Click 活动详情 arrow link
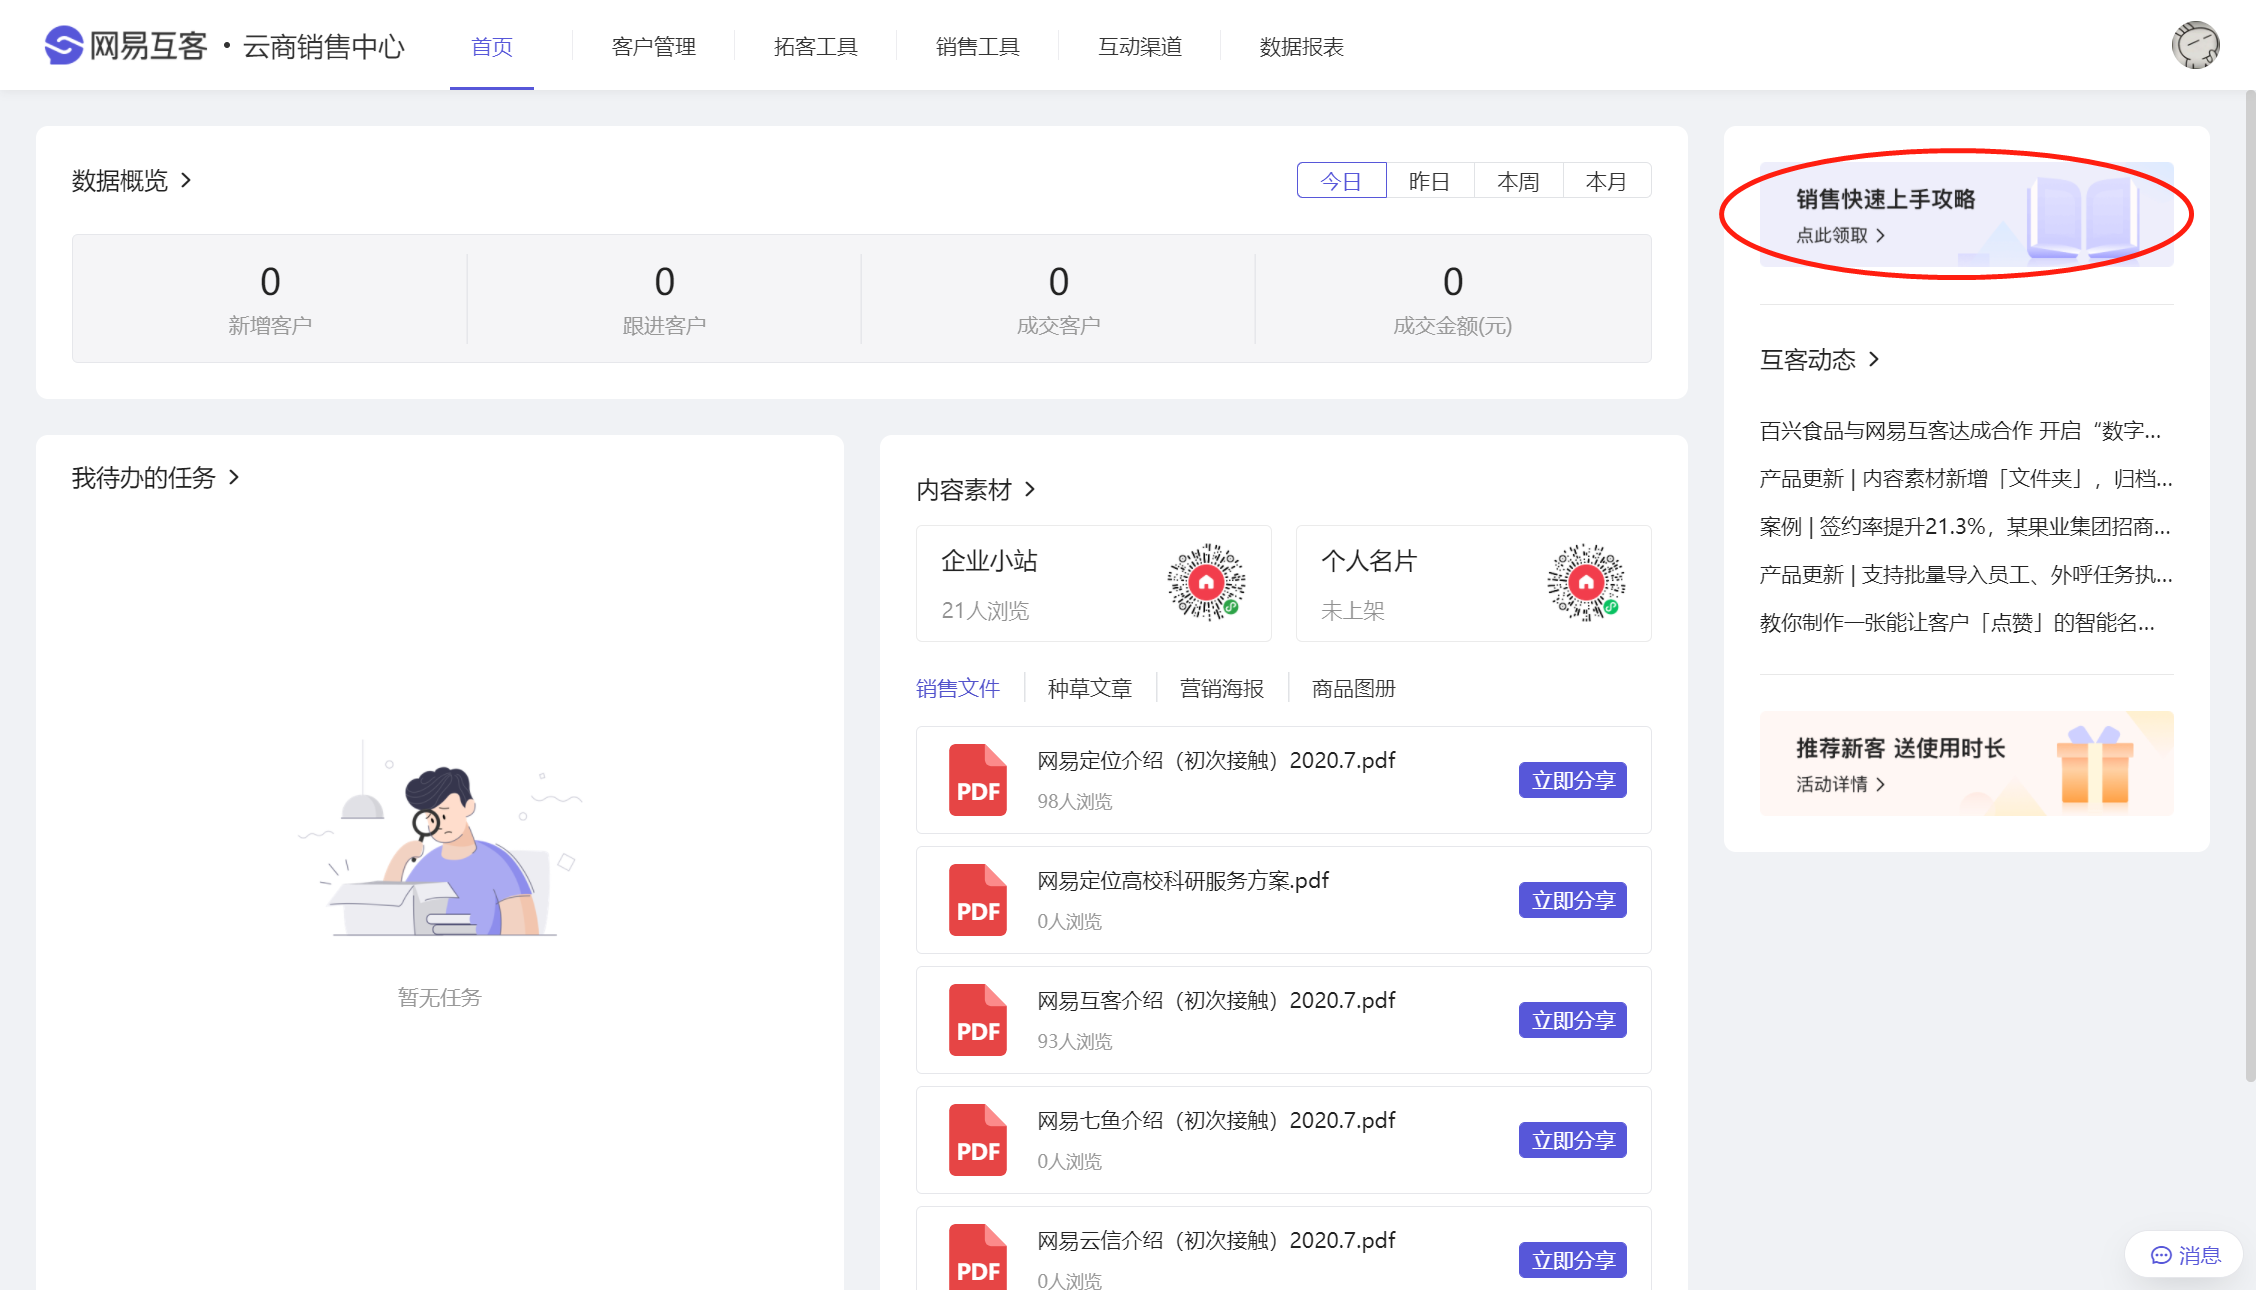2256x1290 pixels. click(x=1841, y=784)
